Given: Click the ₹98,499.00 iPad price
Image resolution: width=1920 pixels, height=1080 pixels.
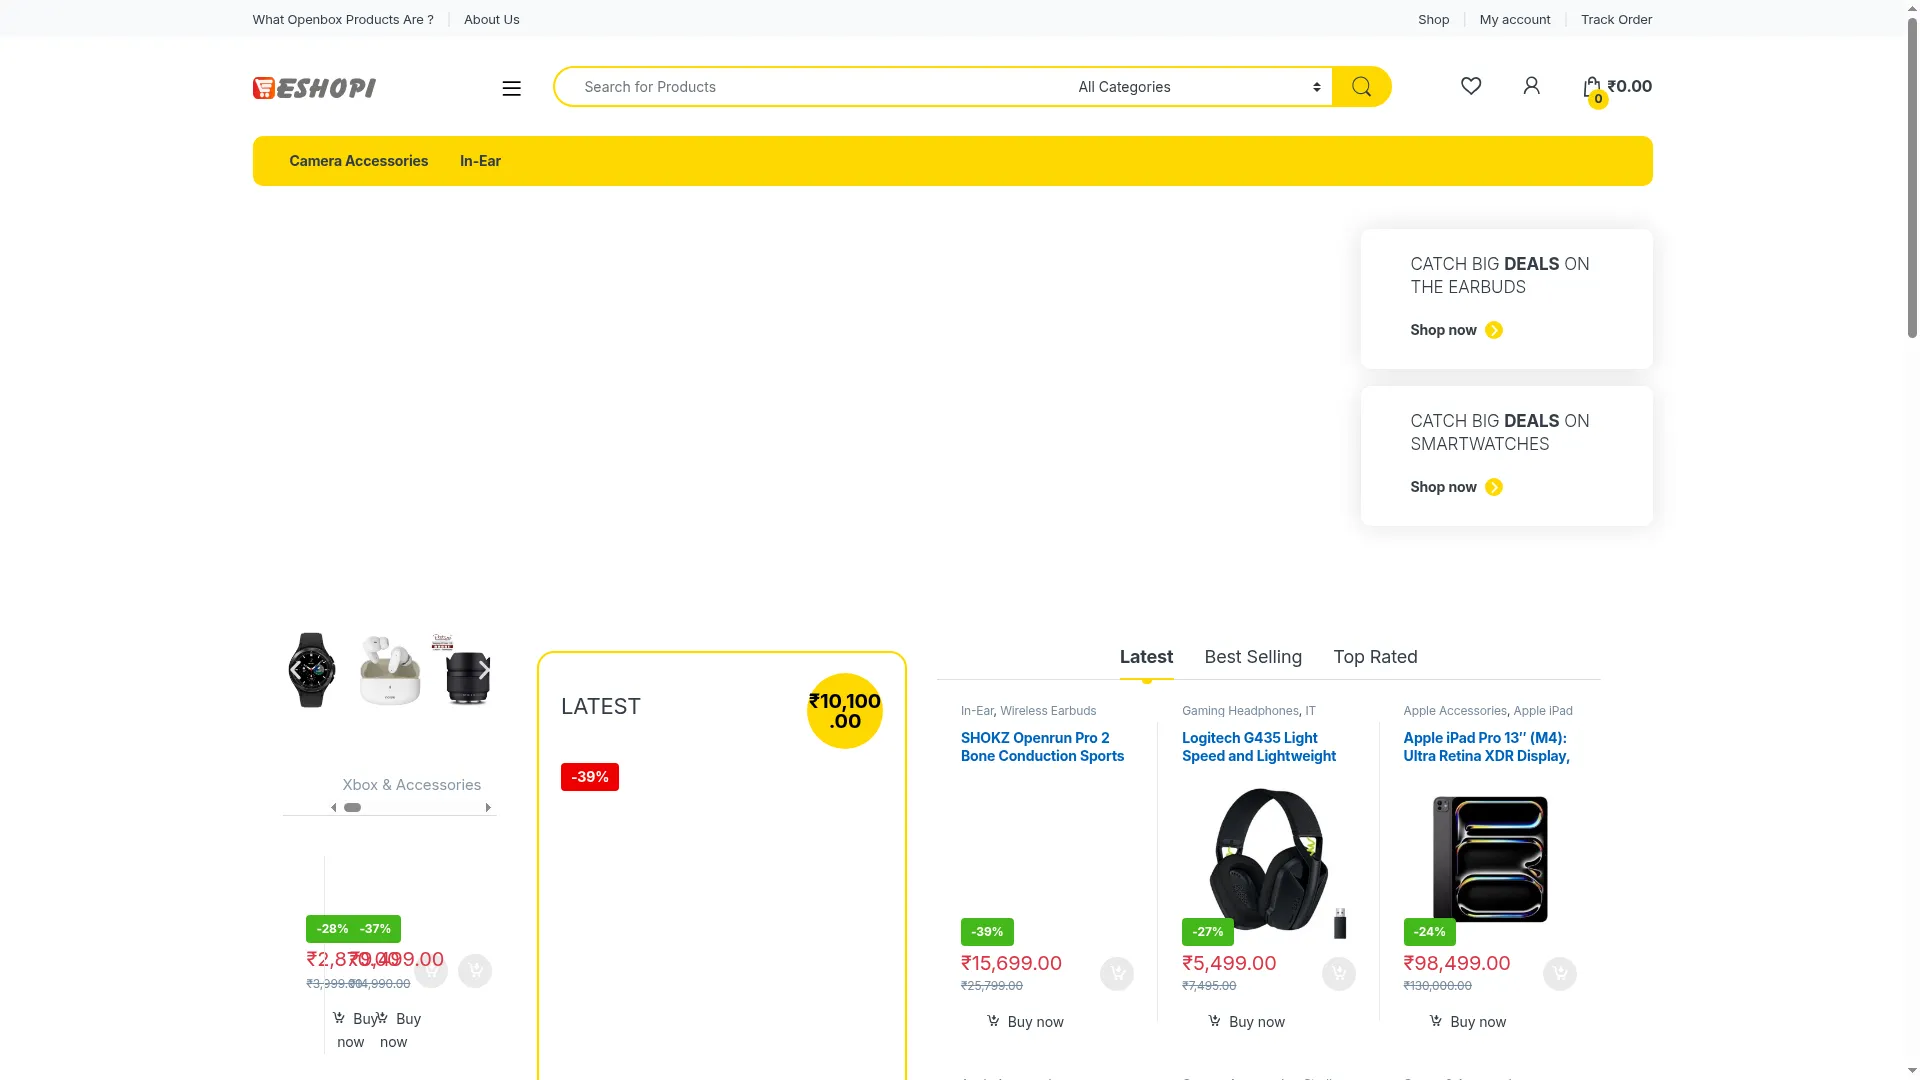Looking at the screenshot, I should click(1456, 963).
